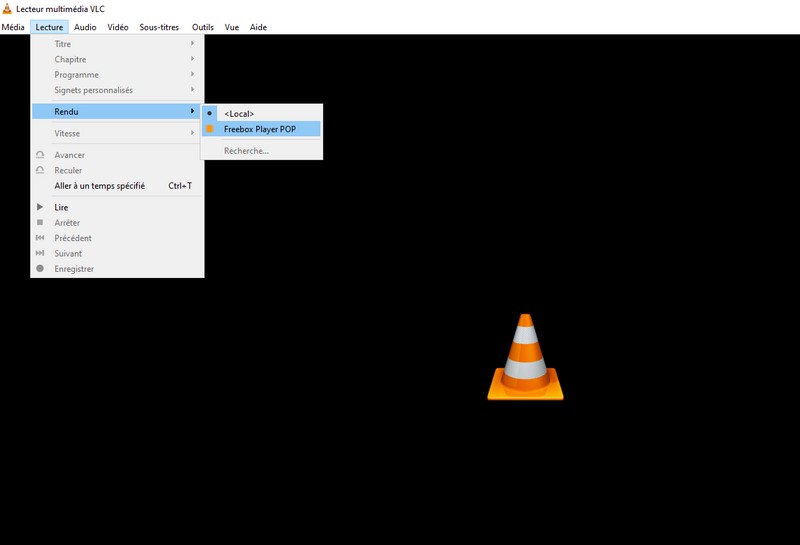Open the Sous-titres menu
The image size is (800, 545).
tap(159, 27)
